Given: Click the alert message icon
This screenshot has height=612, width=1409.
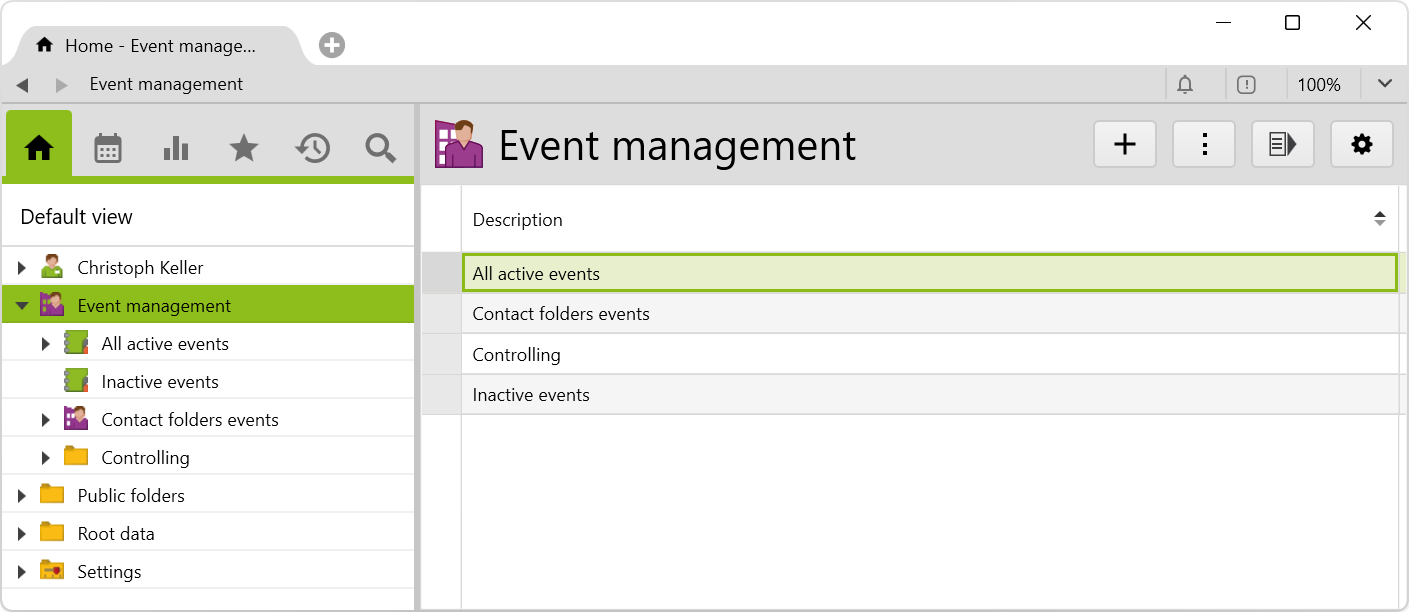Looking at the screenshot, I should click(x=1246, y=85).
